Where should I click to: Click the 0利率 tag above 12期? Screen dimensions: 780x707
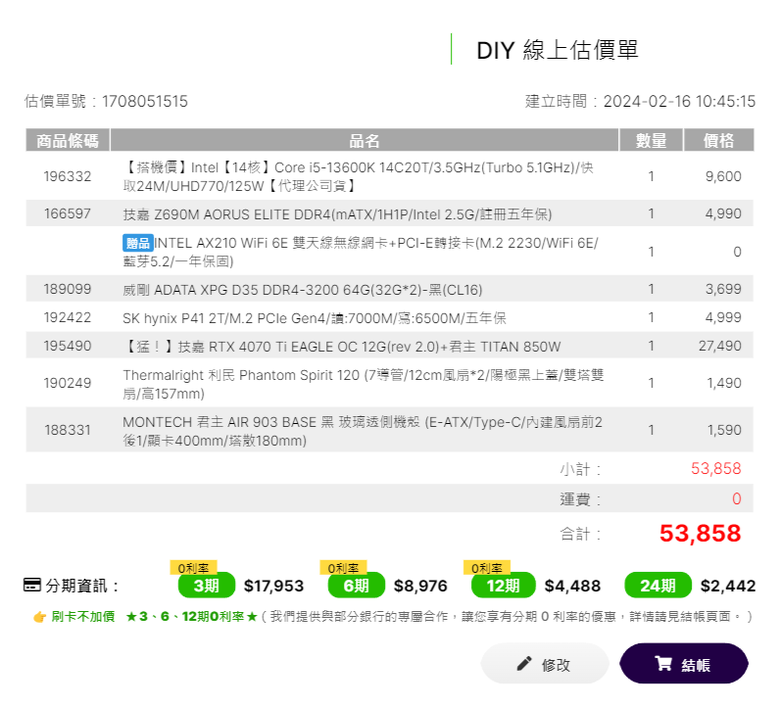pyautogui.click(x=487, y=568)
